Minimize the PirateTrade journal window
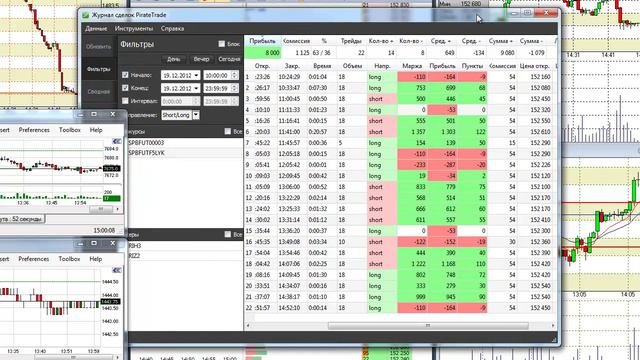This screenshot has width=640, height=360. pyautogui.click(x=514, y=13)
